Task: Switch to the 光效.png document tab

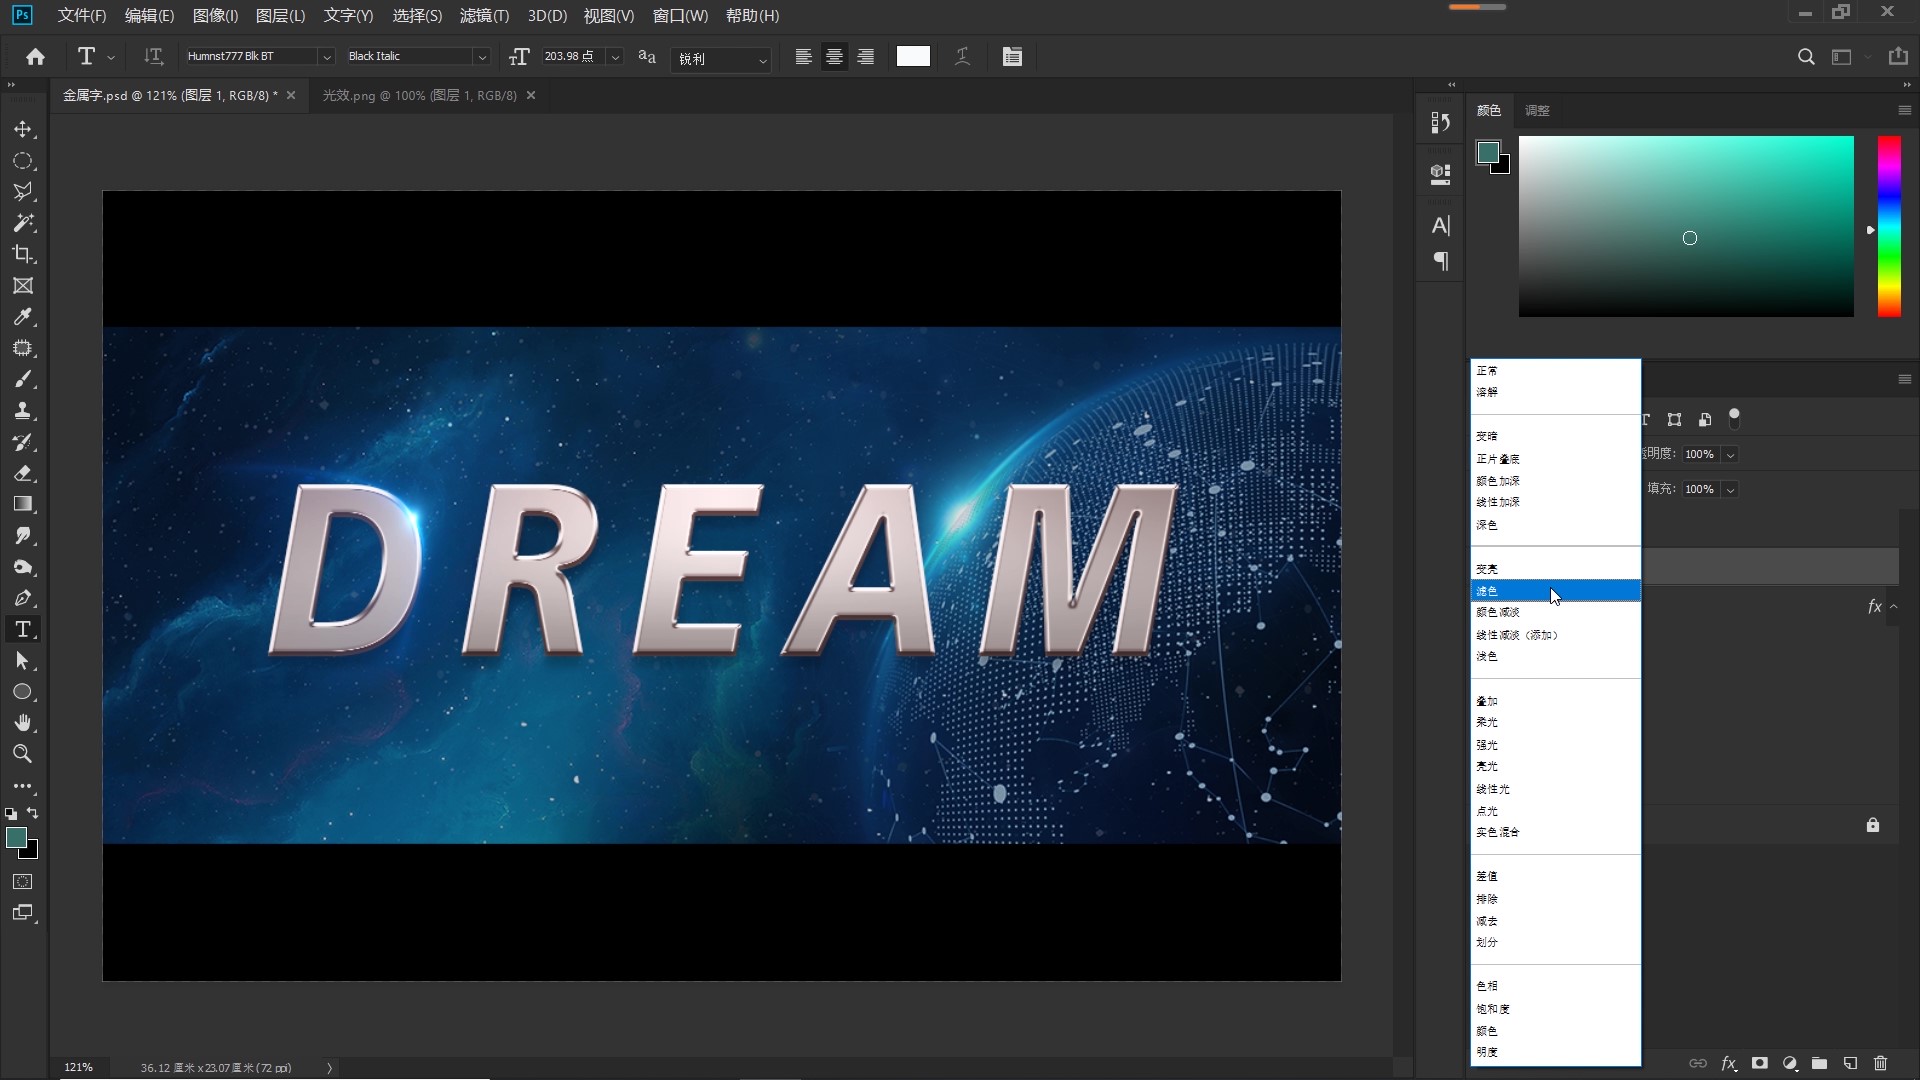Action: click(419, 96)
